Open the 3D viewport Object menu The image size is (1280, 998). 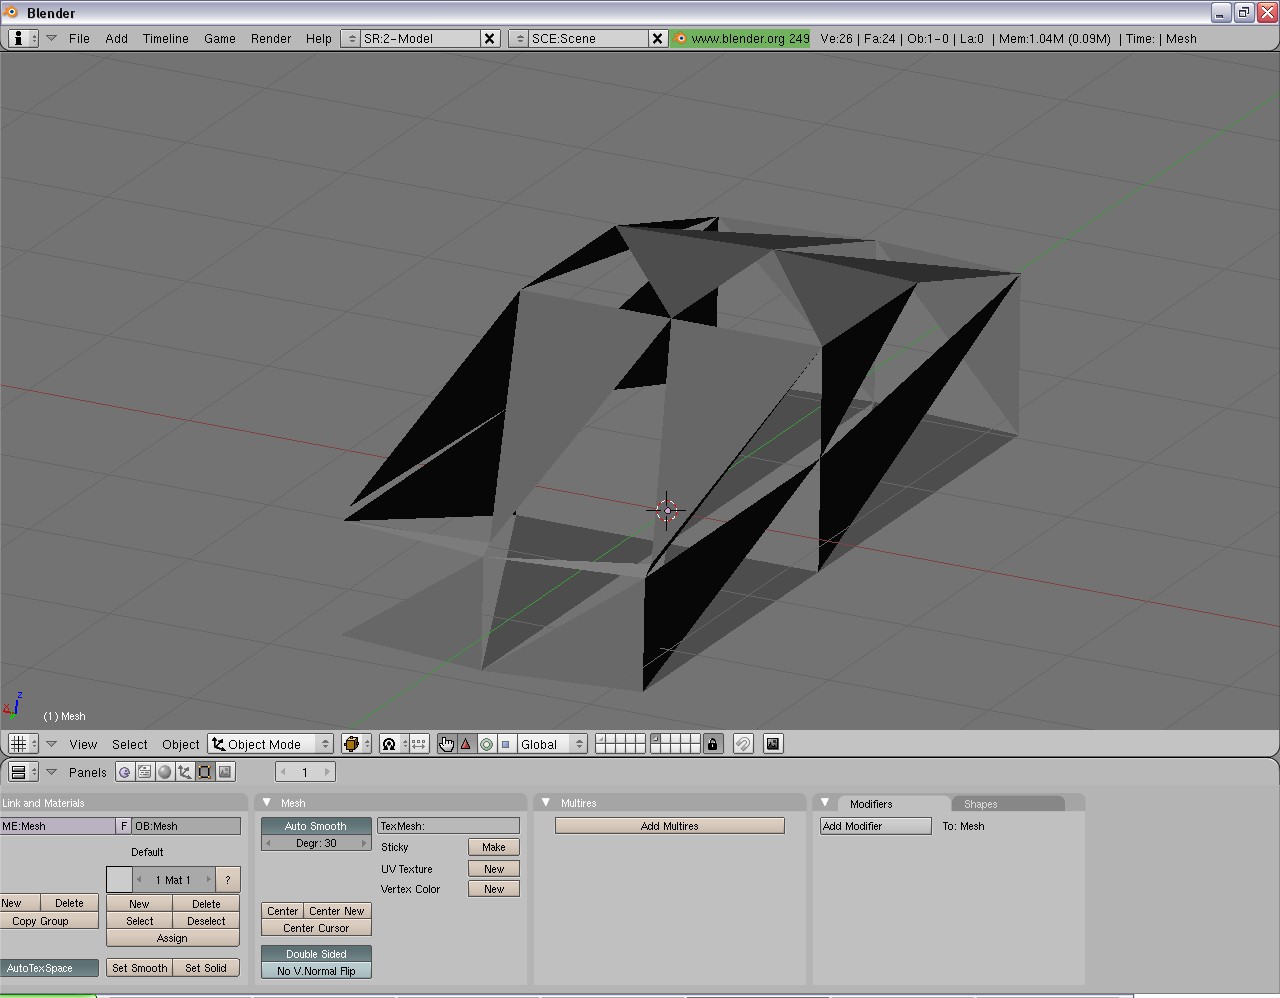pos(181,744)
